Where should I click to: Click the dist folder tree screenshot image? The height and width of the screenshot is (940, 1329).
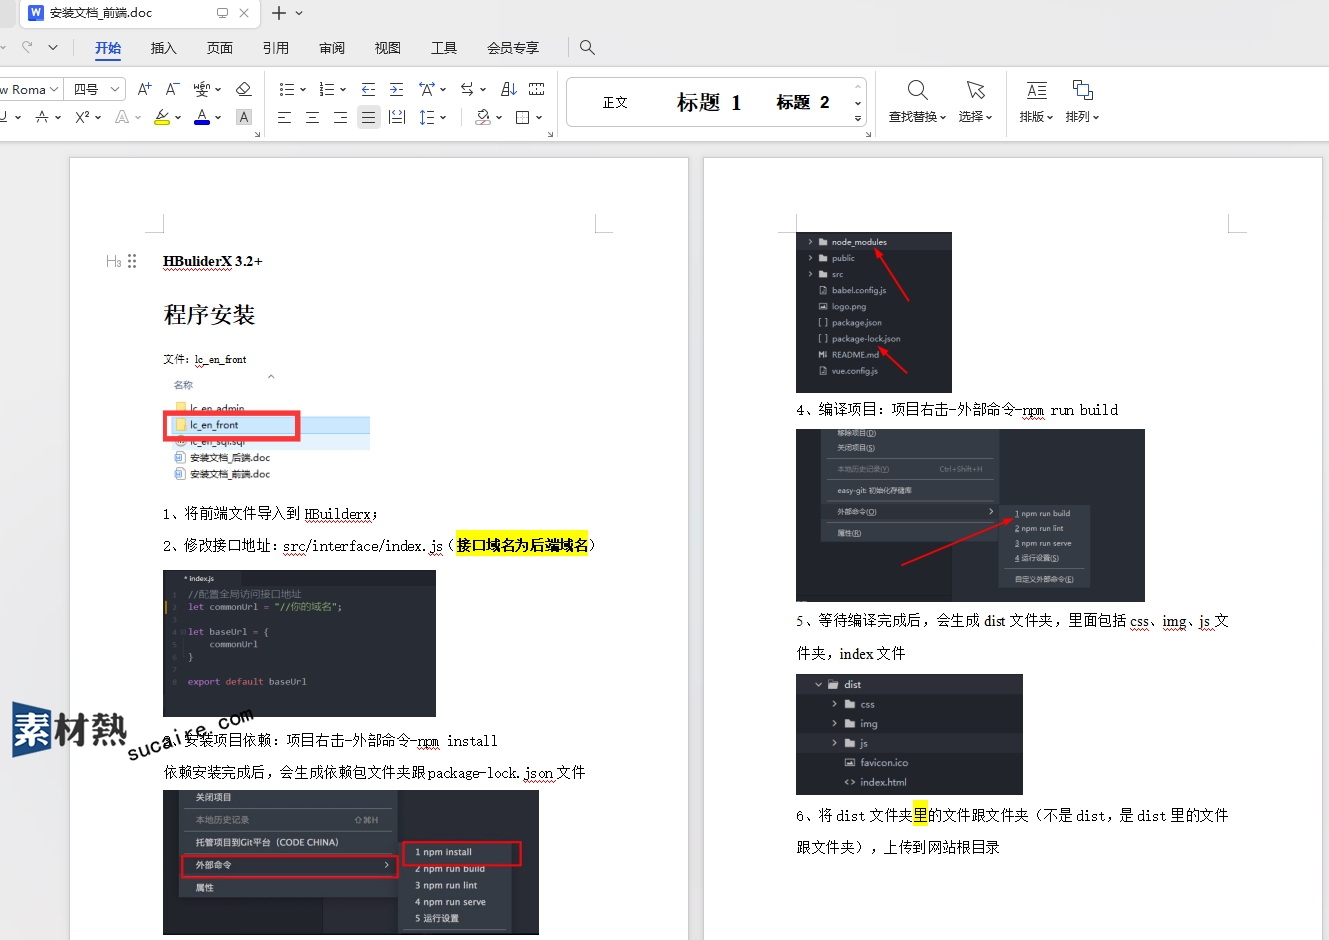909,734
